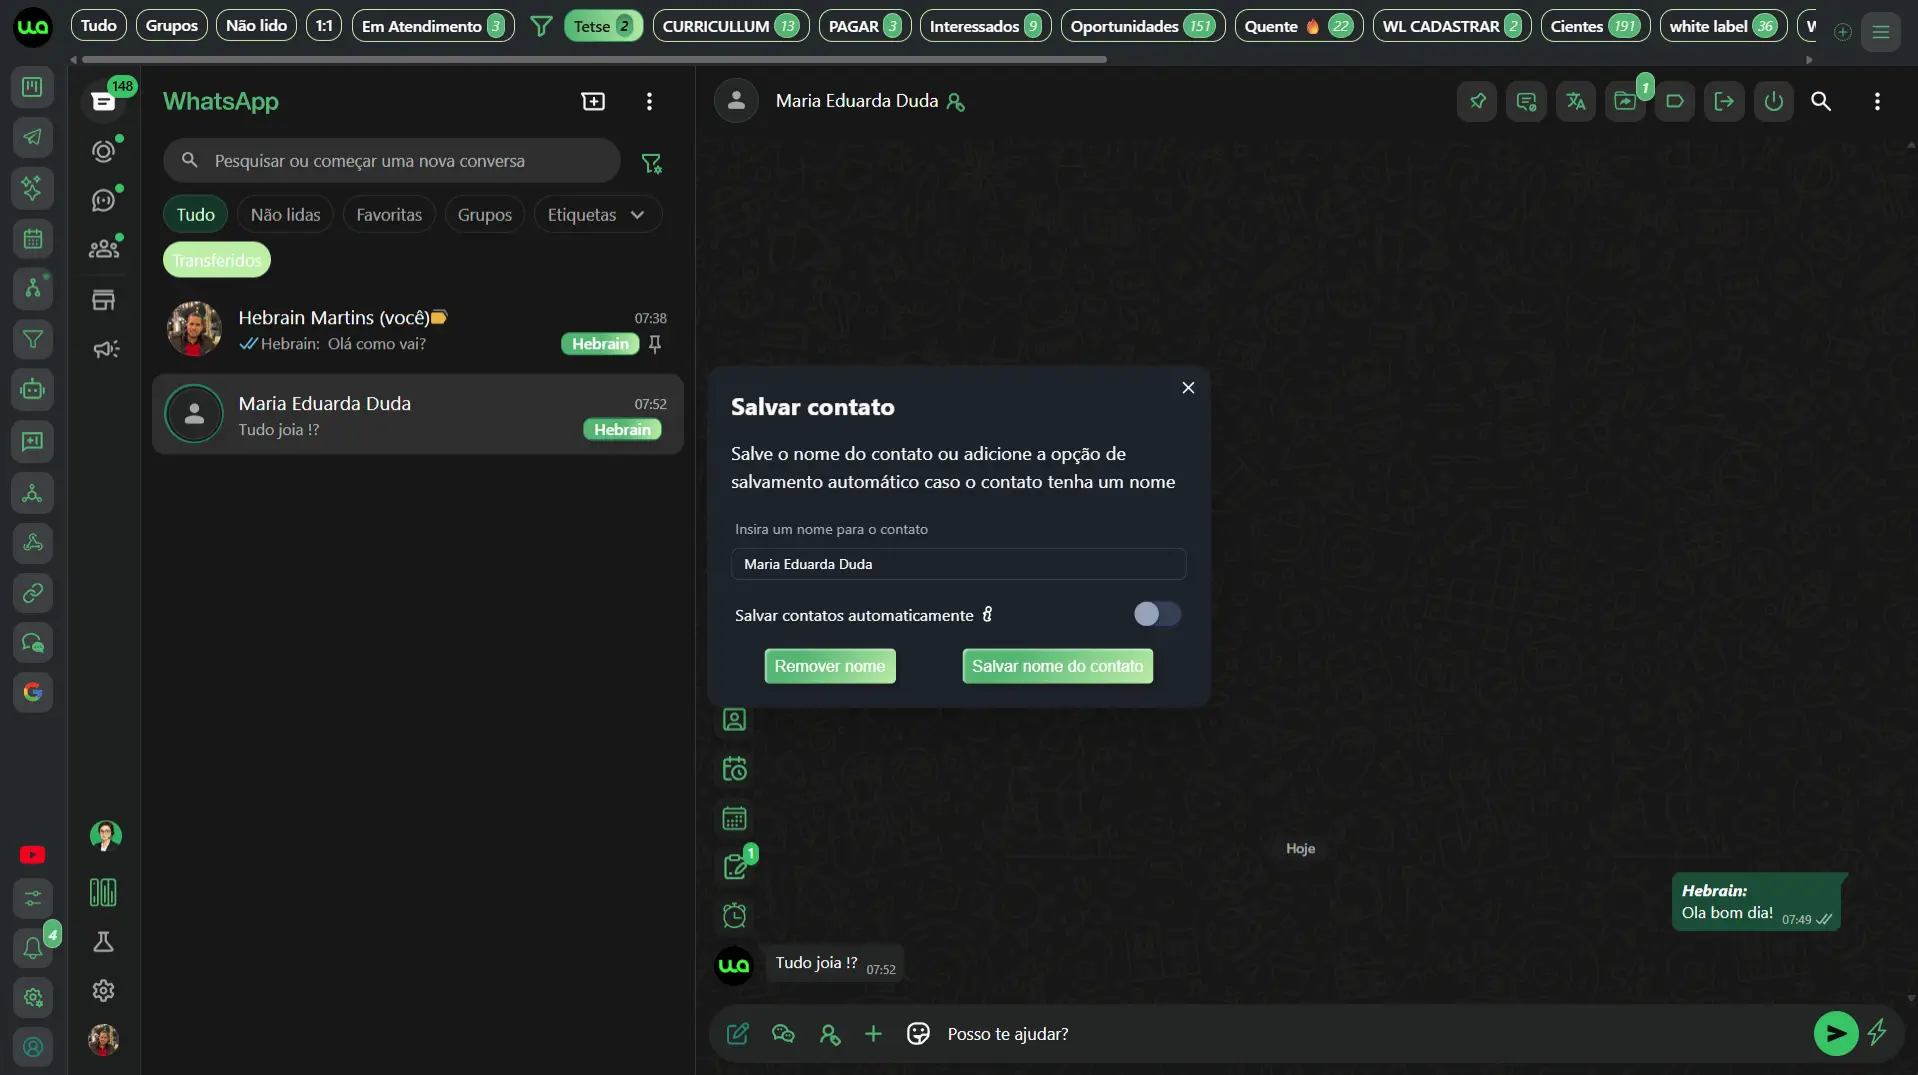Click the search conversations field
This screenshot has width=1918, height=1075.
pyautogui.click(x=391, y=161)
